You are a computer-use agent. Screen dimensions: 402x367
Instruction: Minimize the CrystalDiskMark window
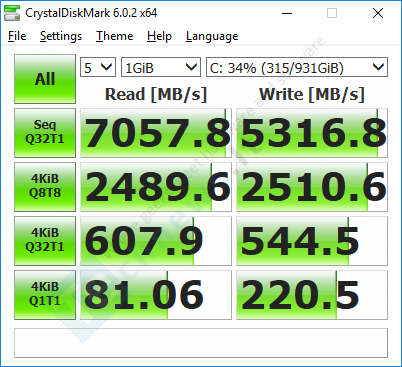click(287, 13)
